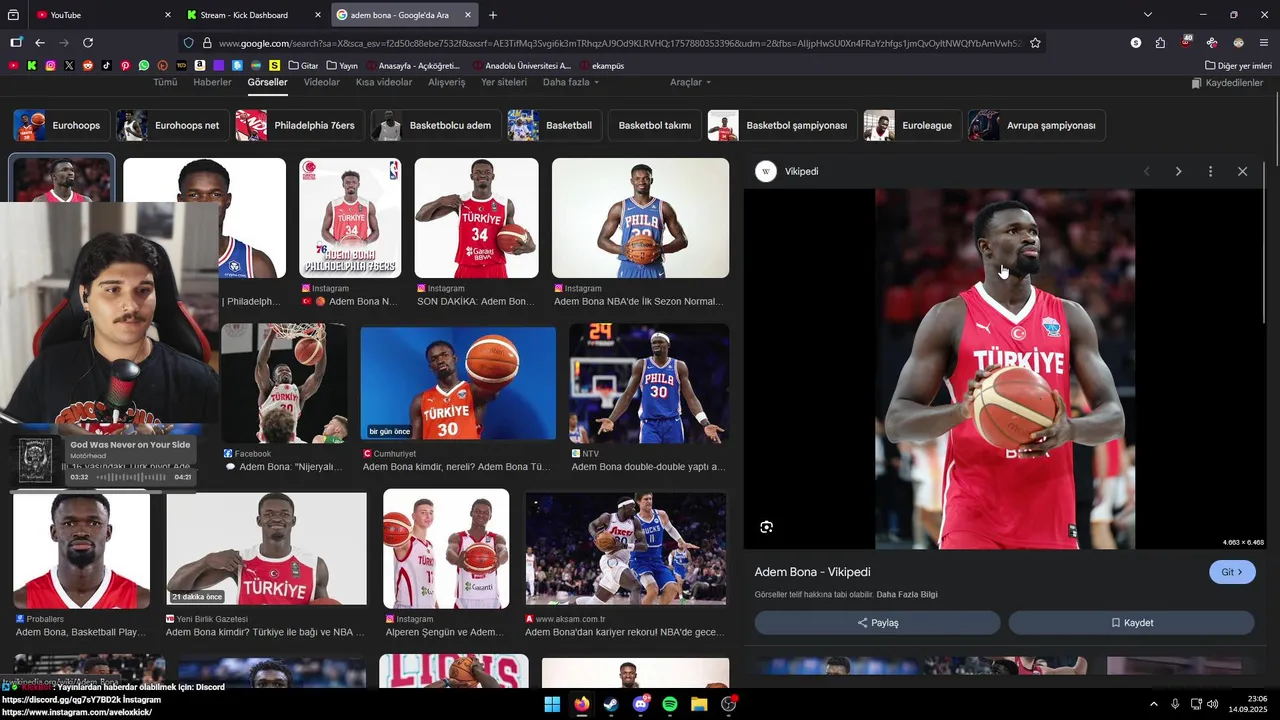Open the X (Twitter) bookmark icon

click(x=69, y=65)
